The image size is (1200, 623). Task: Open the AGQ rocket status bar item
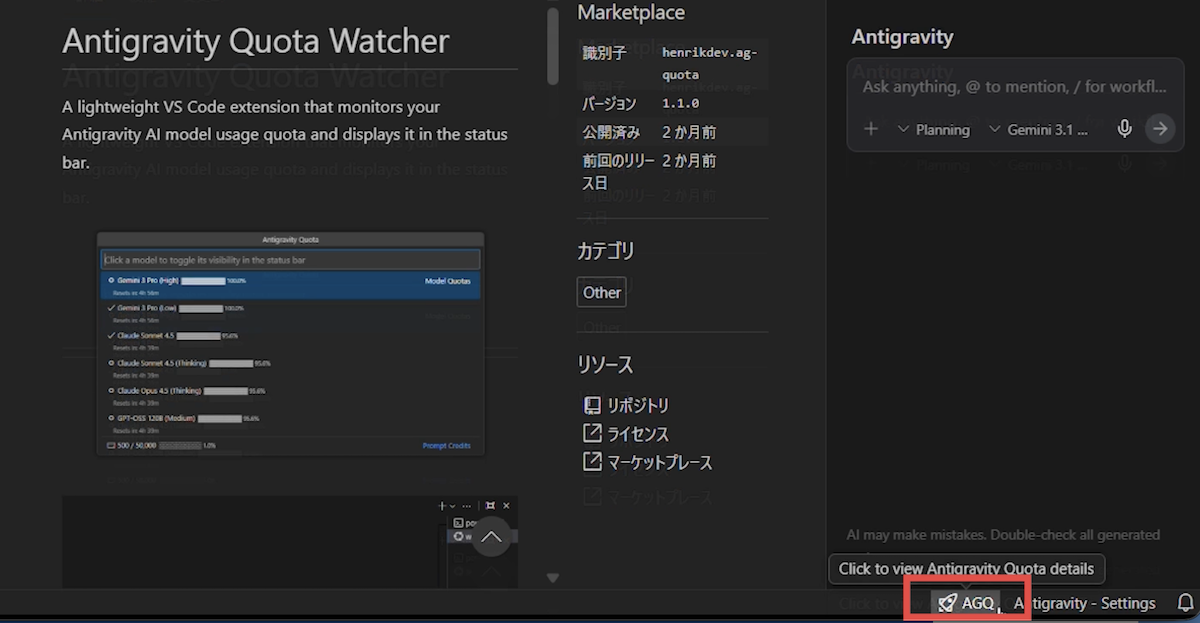[x=967, y=603]
